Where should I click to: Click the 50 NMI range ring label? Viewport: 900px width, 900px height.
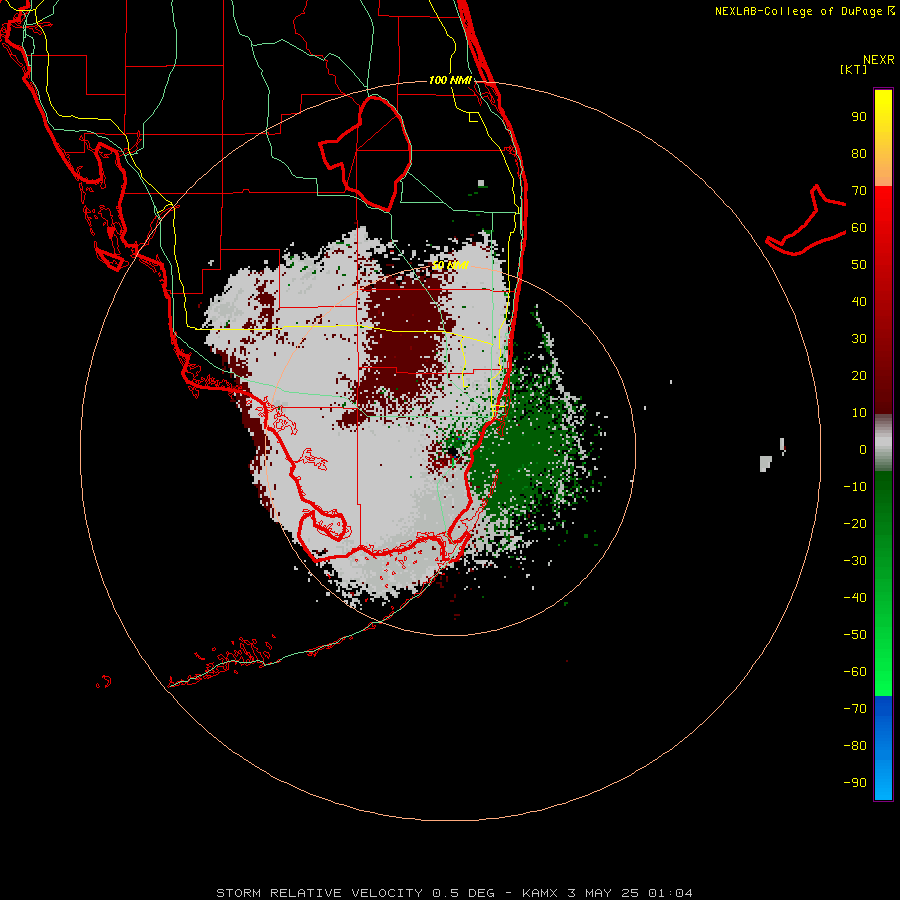tap(451, 265)
